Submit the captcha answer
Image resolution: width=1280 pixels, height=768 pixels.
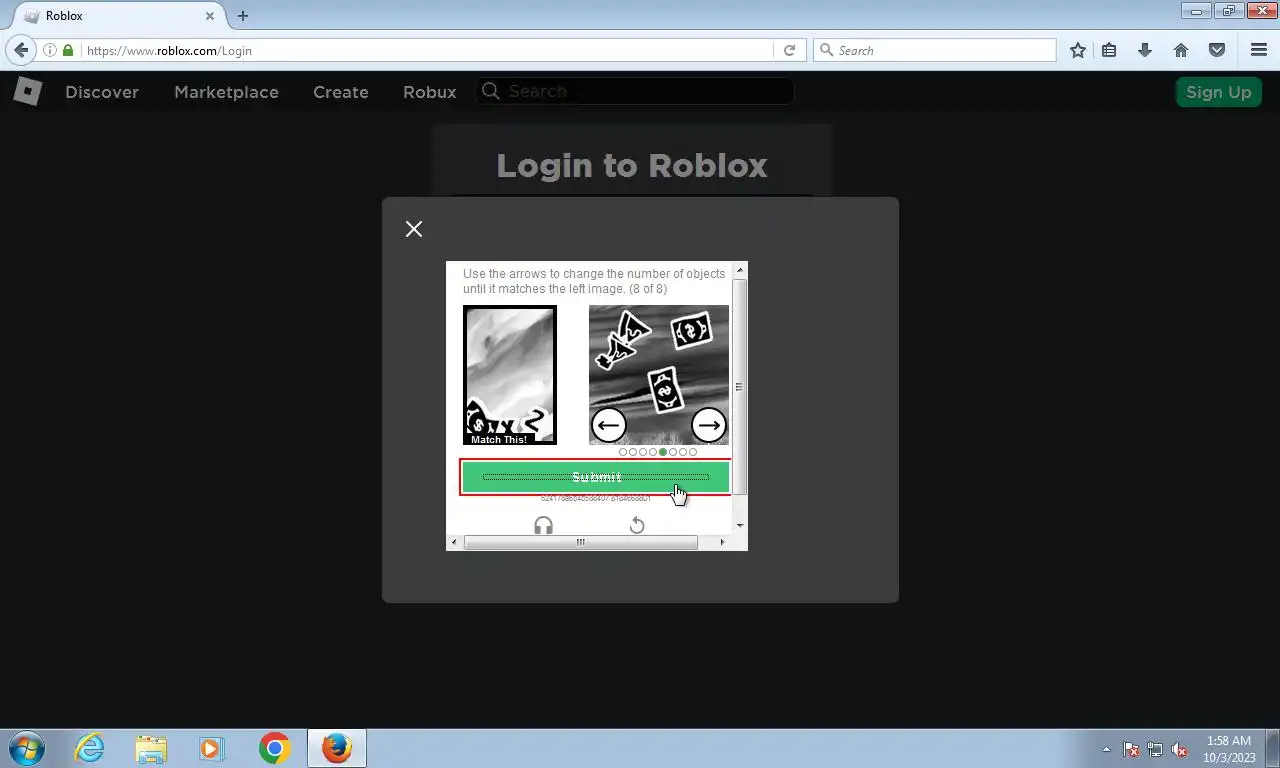[x=596, y=477]
